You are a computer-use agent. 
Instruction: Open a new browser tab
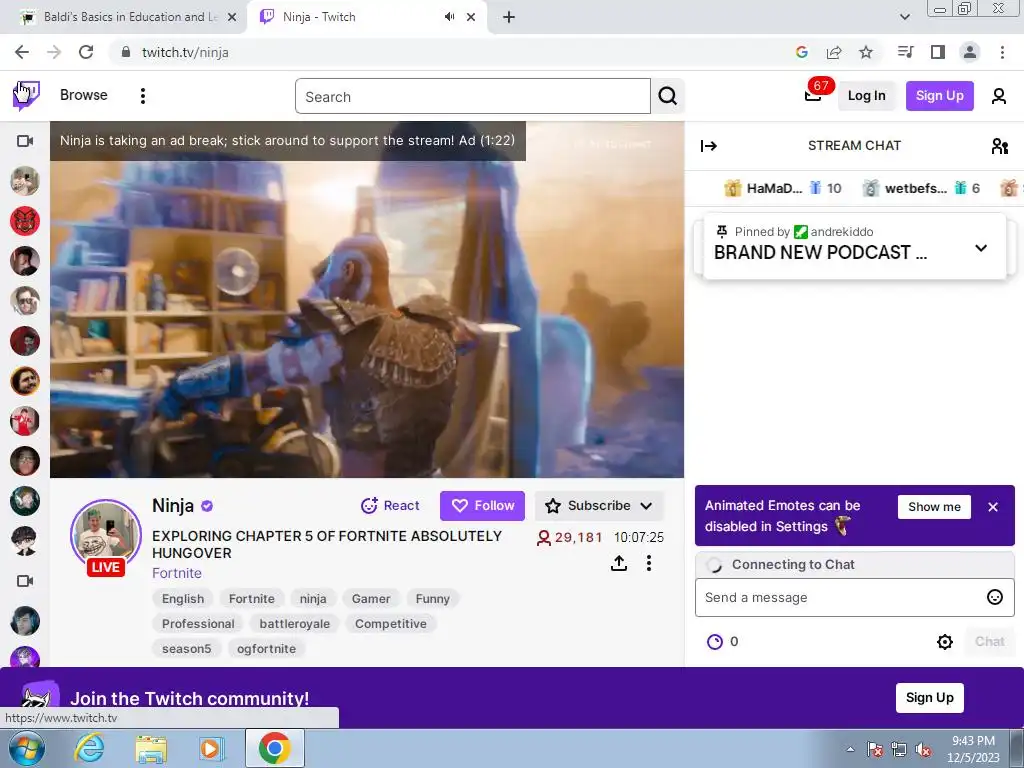coord(509,17)
